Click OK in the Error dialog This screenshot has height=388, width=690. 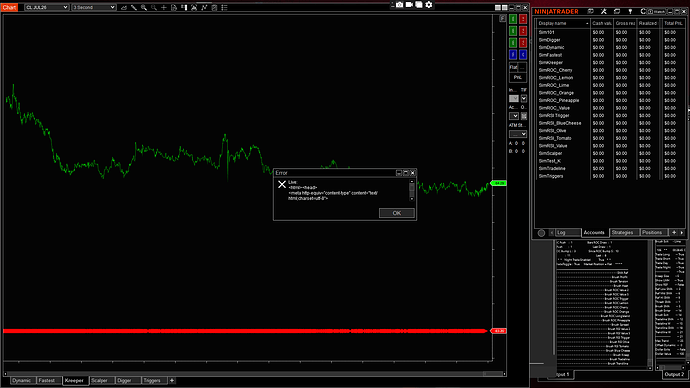click(396, 213)
